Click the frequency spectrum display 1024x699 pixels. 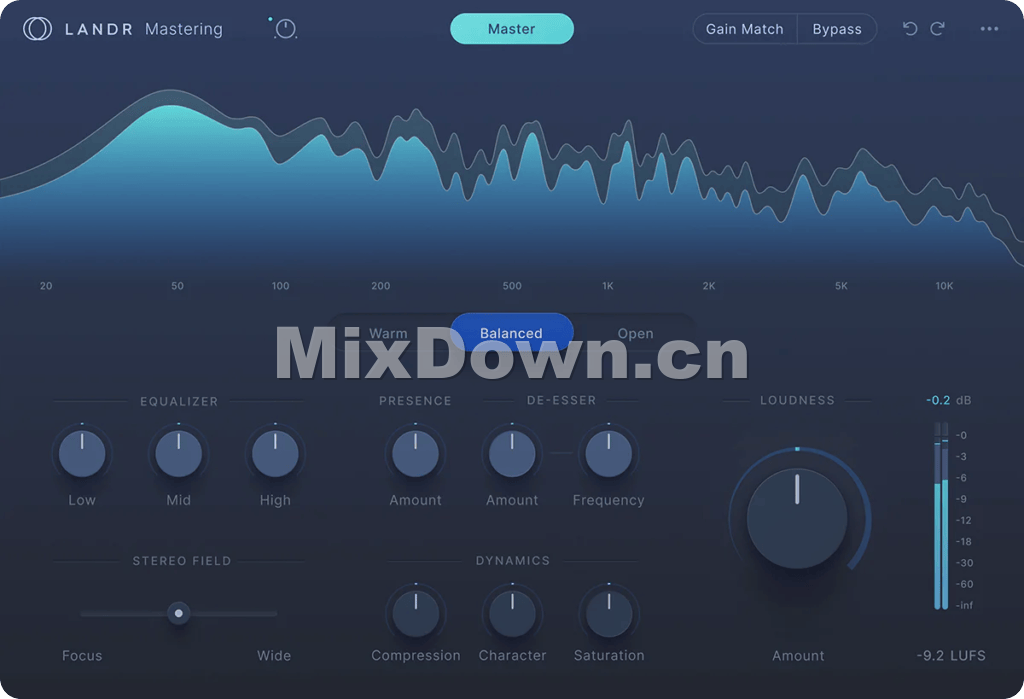point(512,180)
